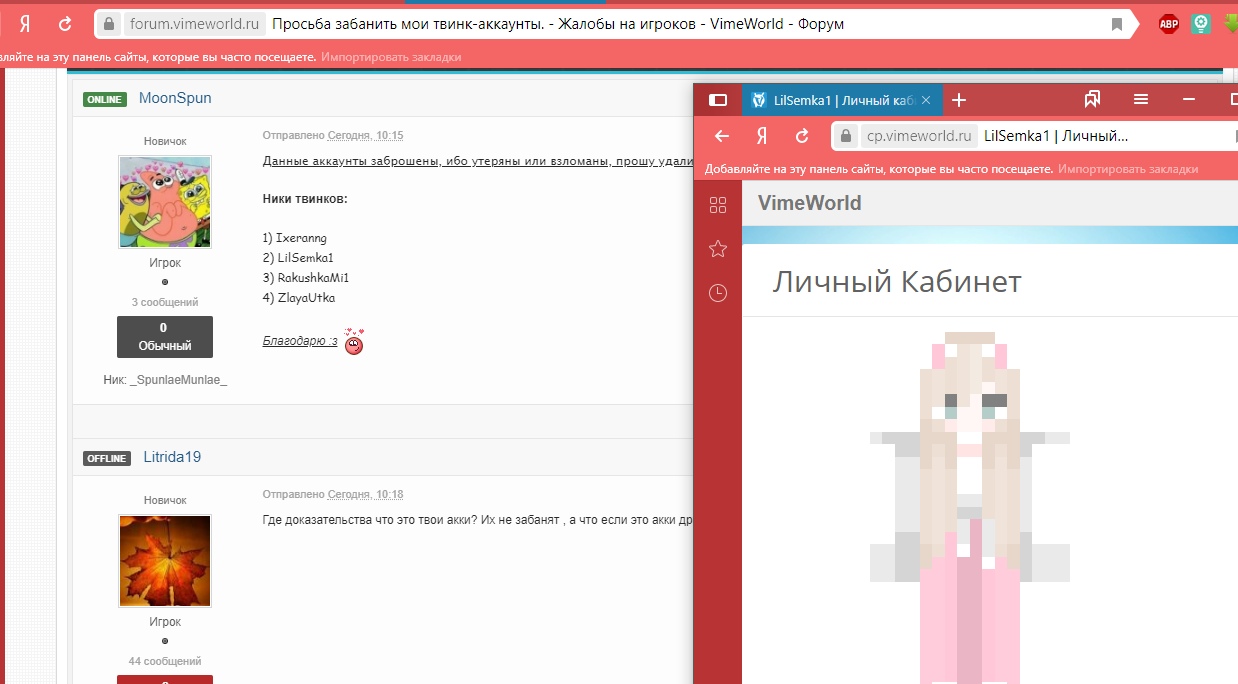Select the LilSemka1 tab

(x=840, y=100)
